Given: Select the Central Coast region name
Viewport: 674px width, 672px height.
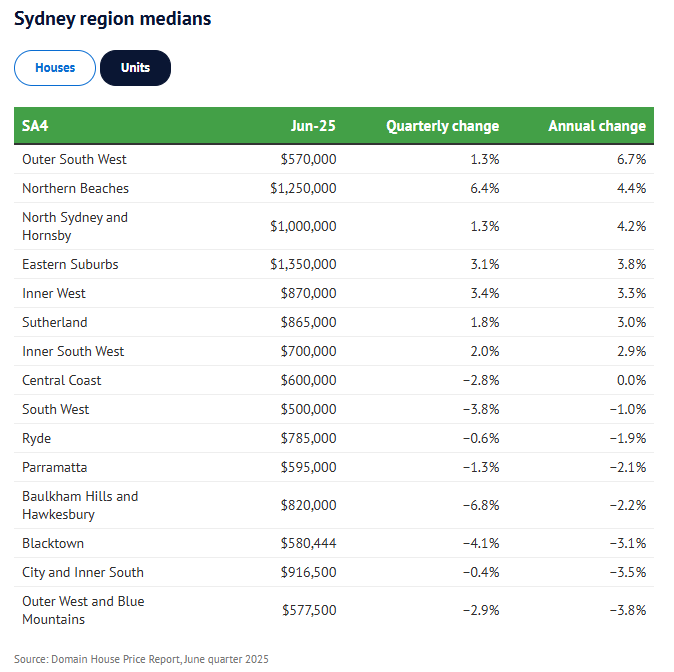Looking at the screenshot, I should 62,380.
